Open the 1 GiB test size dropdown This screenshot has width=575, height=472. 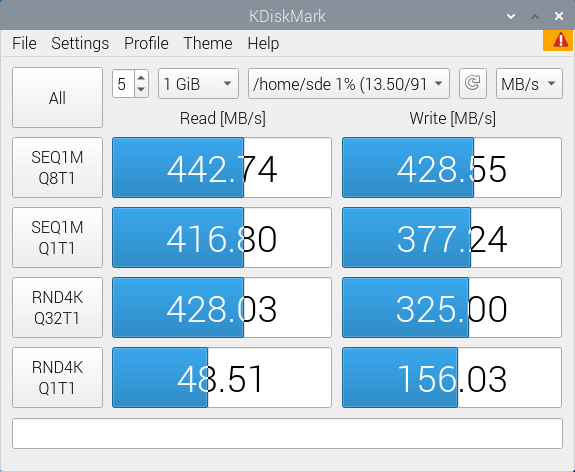[x=198, y=84]
